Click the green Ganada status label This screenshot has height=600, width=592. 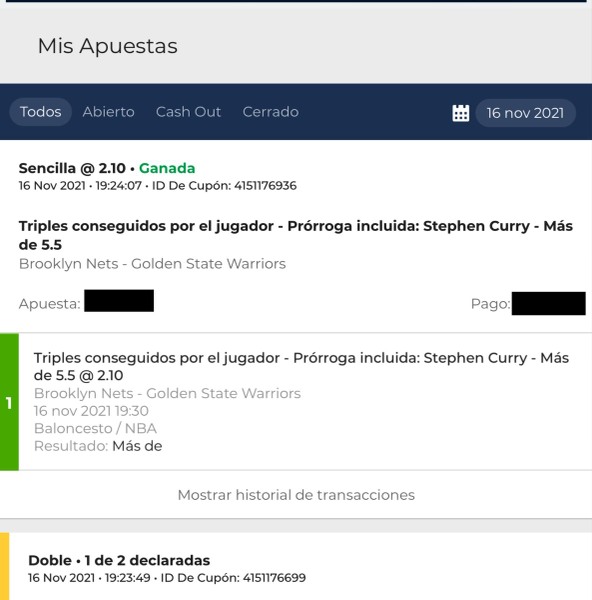[x=167, y=168]
